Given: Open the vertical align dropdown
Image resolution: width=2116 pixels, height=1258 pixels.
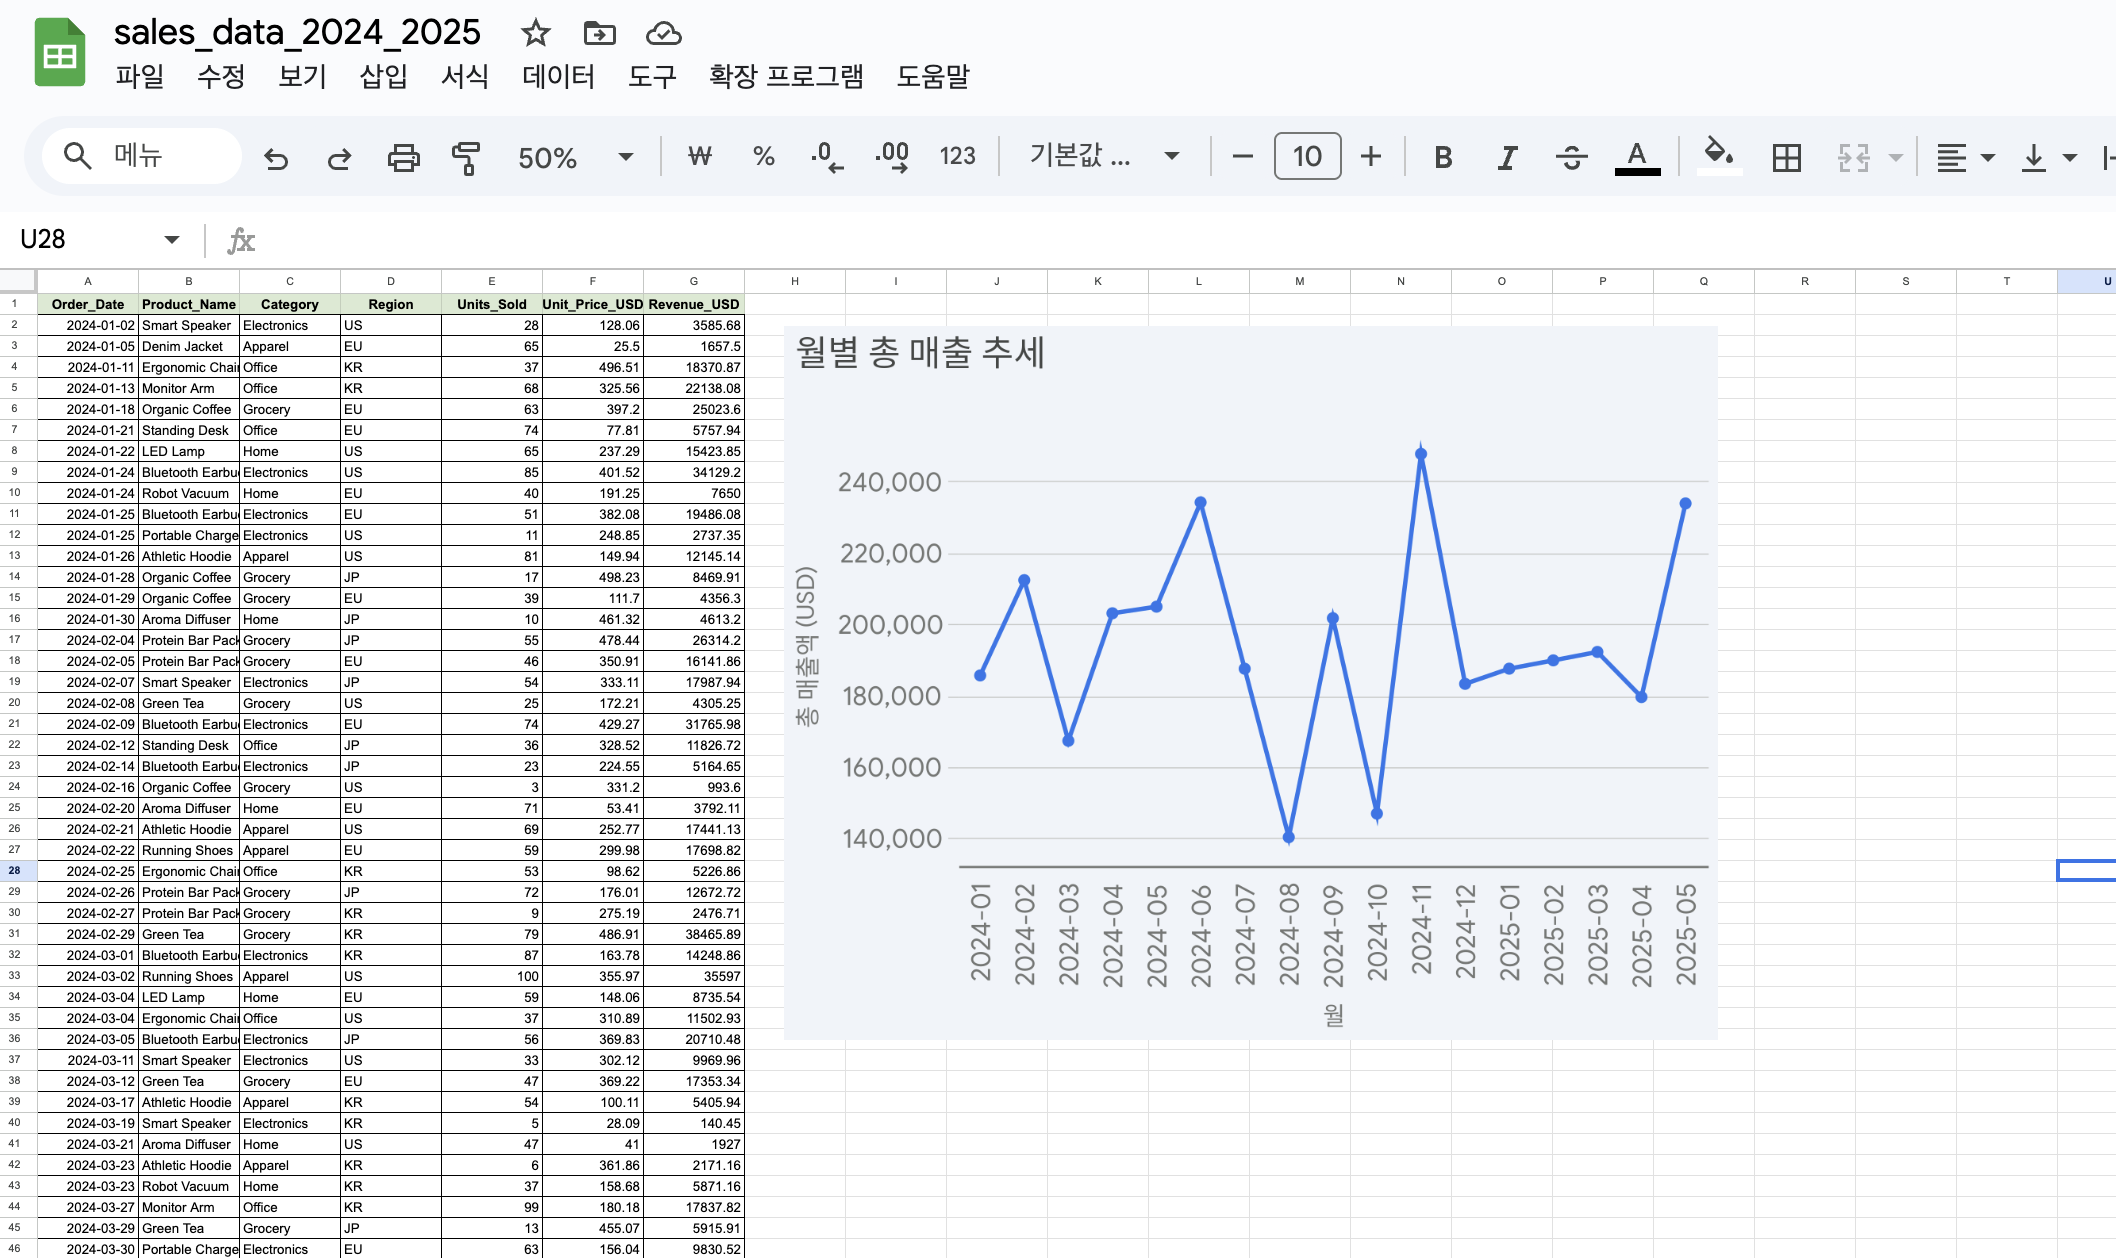Looking at the screenshot, I should point(2048,157).
